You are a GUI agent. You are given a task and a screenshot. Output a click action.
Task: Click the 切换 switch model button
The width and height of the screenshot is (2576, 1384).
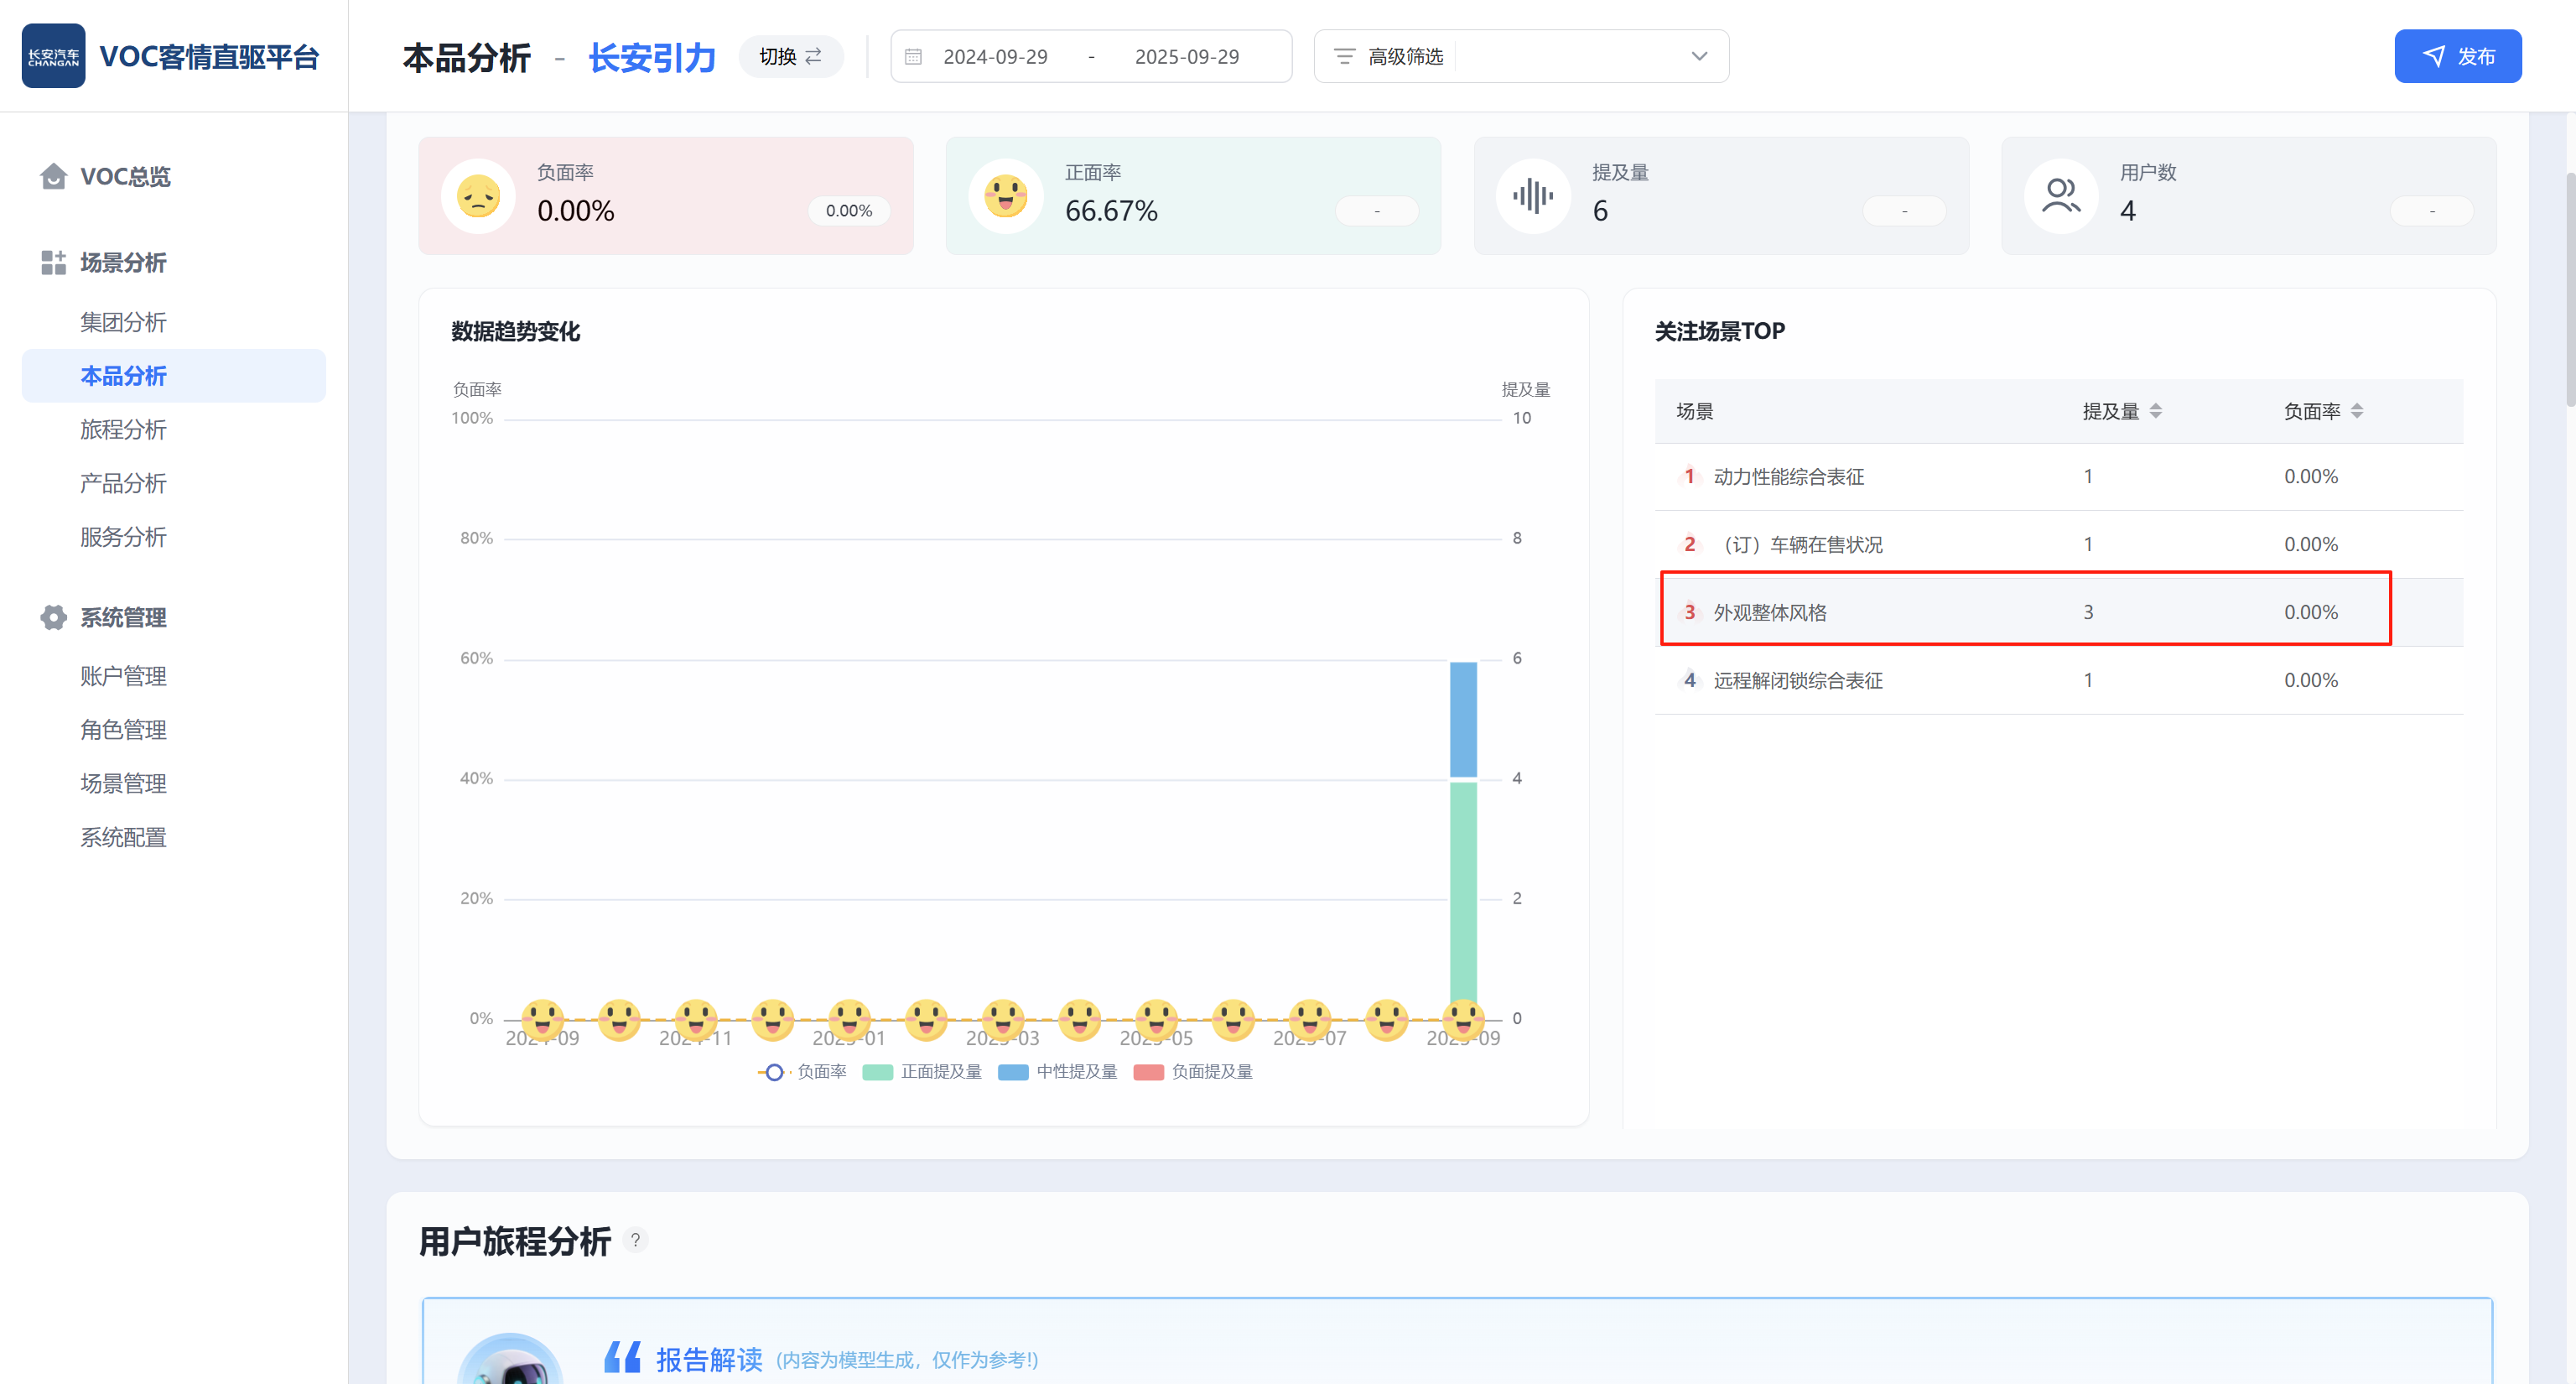(790, 57)
